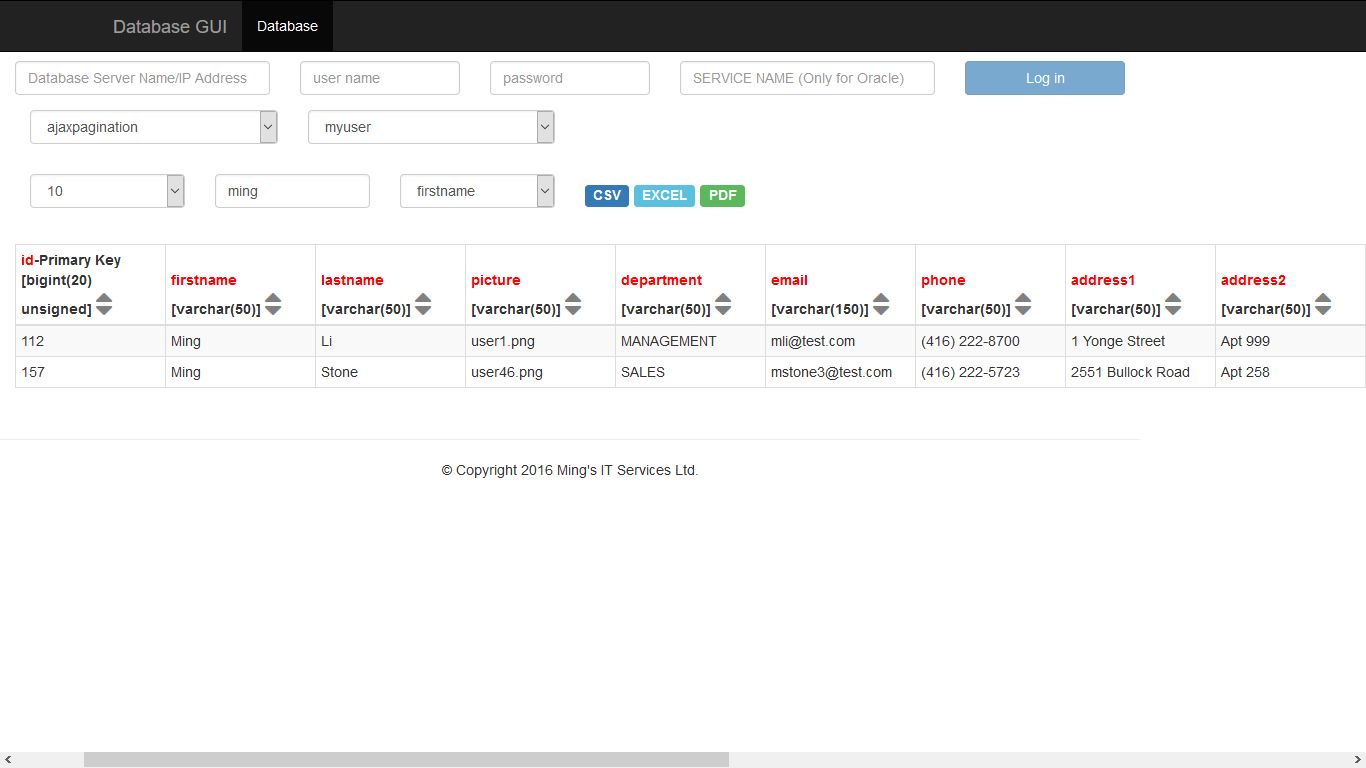Image resolution: width=1366 pixels, height=768 pixels.
Task: Expand the myuser table dropdown
Action: pos(431,127)
